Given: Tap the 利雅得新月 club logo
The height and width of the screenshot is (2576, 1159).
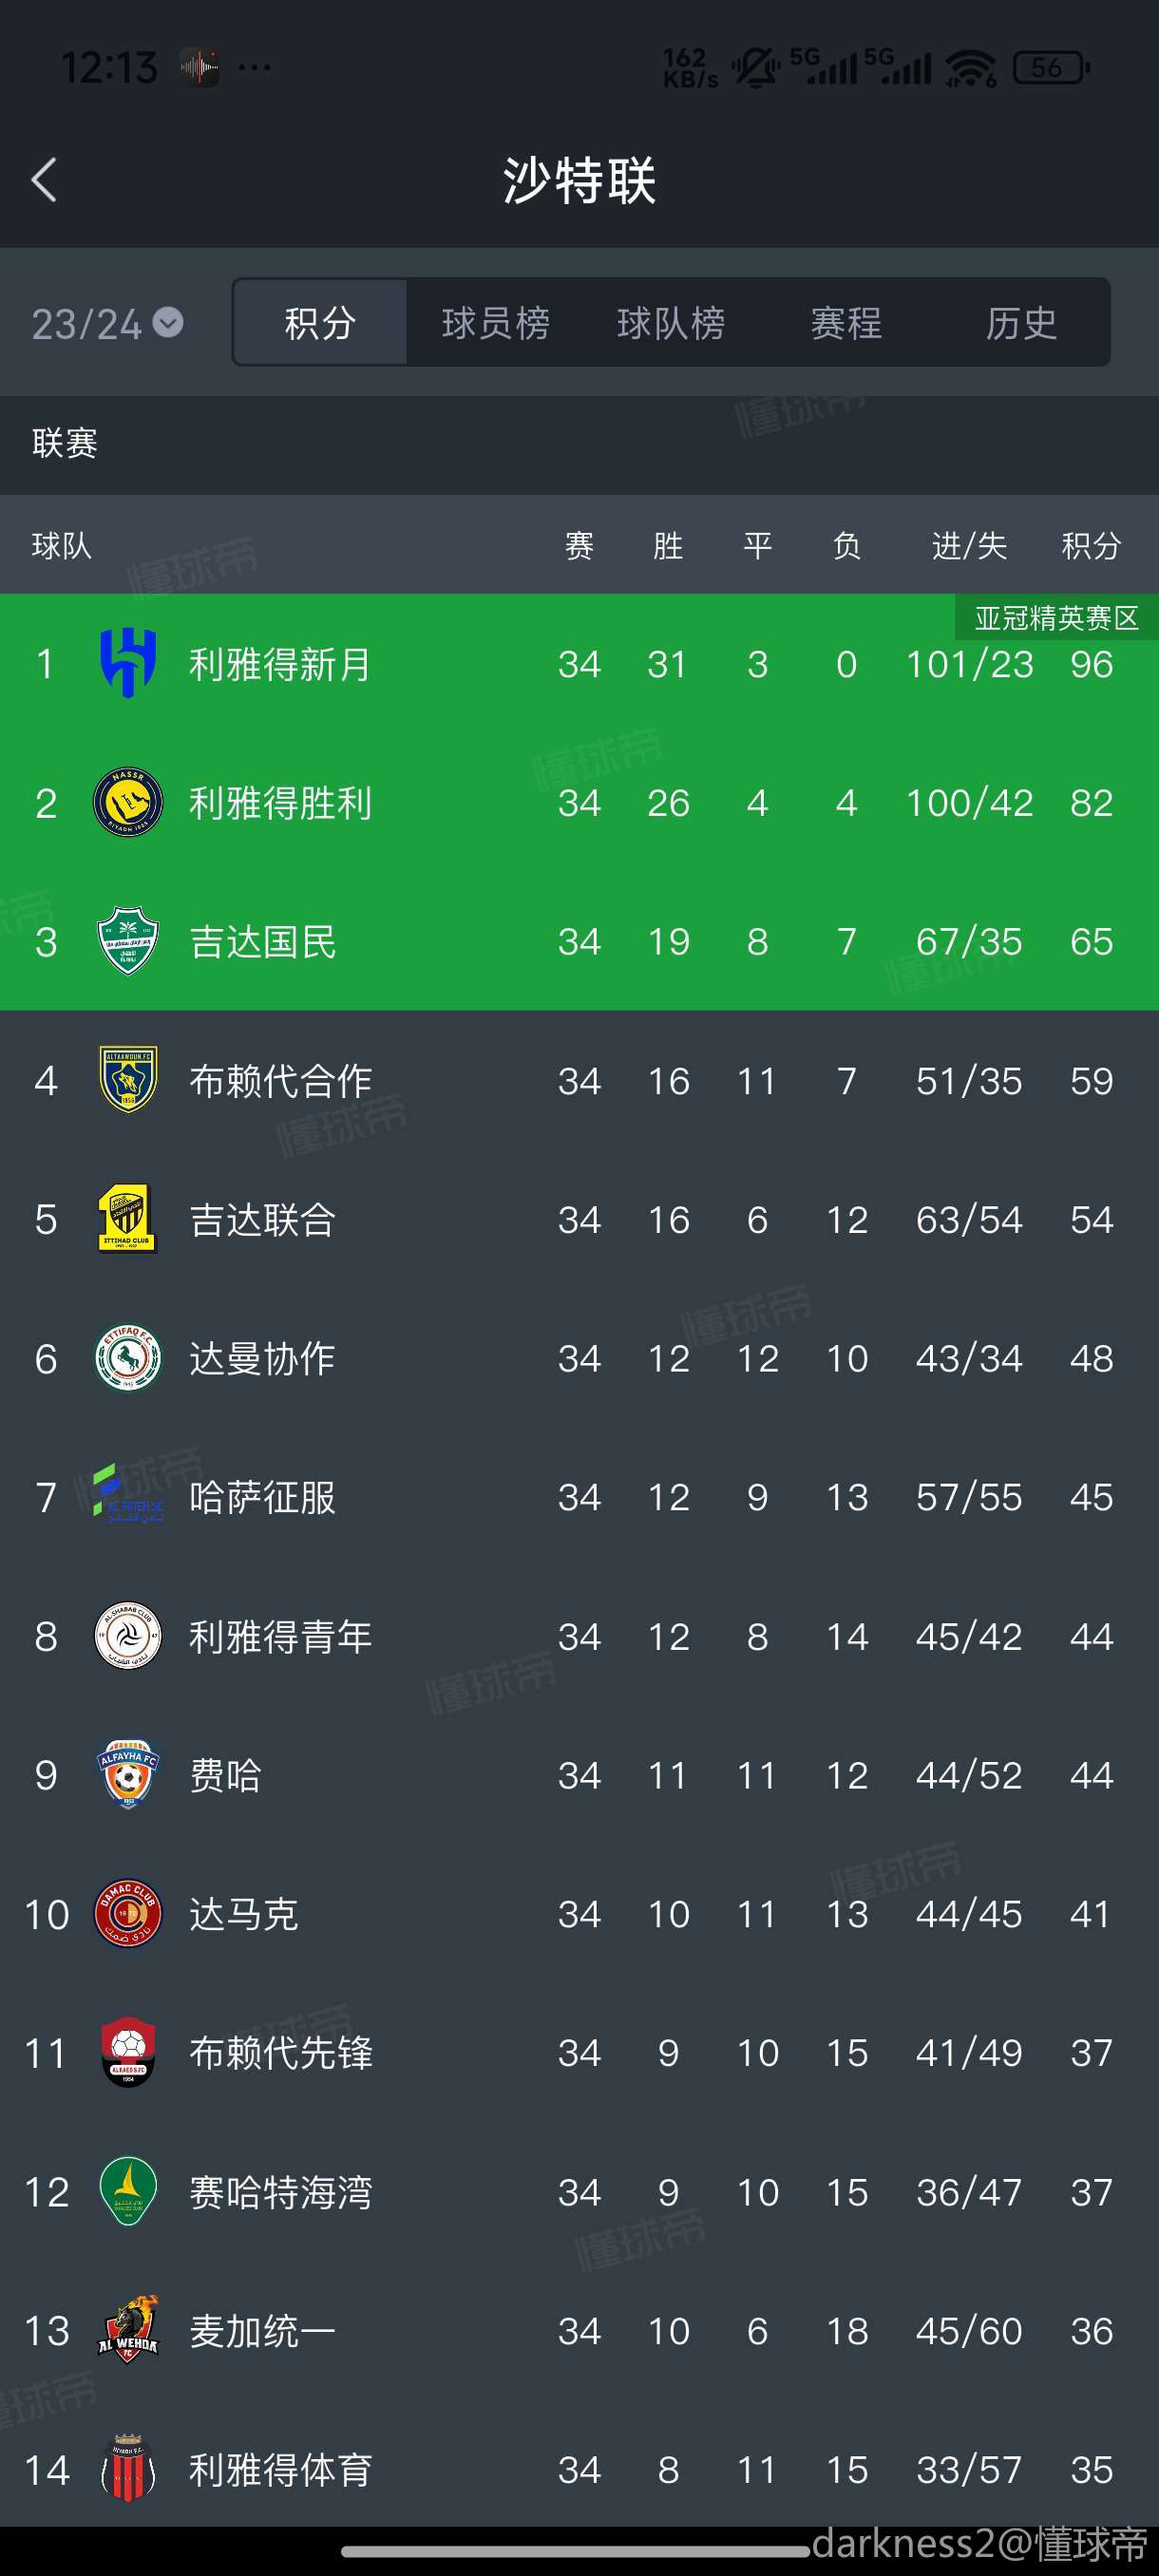Looking at the screenshot, I should pyautogui.click(x=128, y=664).
